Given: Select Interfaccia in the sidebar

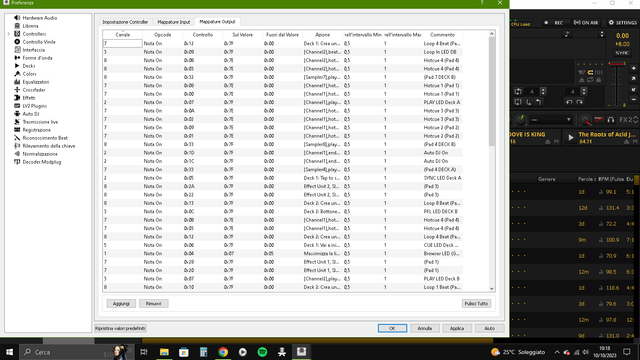Looking at the screenshot, I should click(x=29, y=50).
